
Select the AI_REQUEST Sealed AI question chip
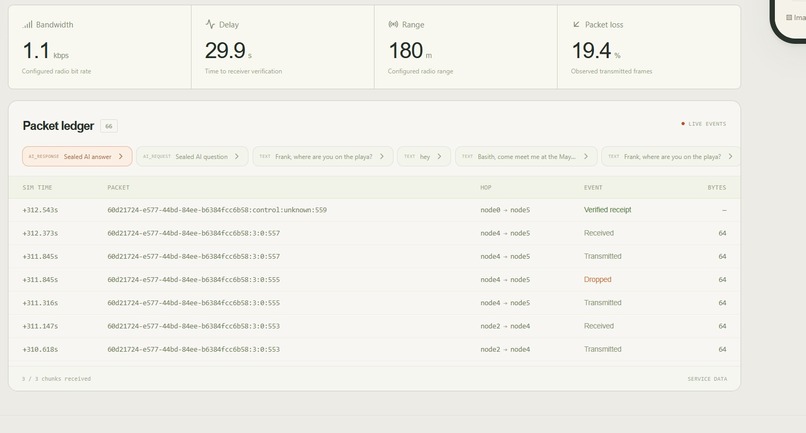[x=192, y=156]
